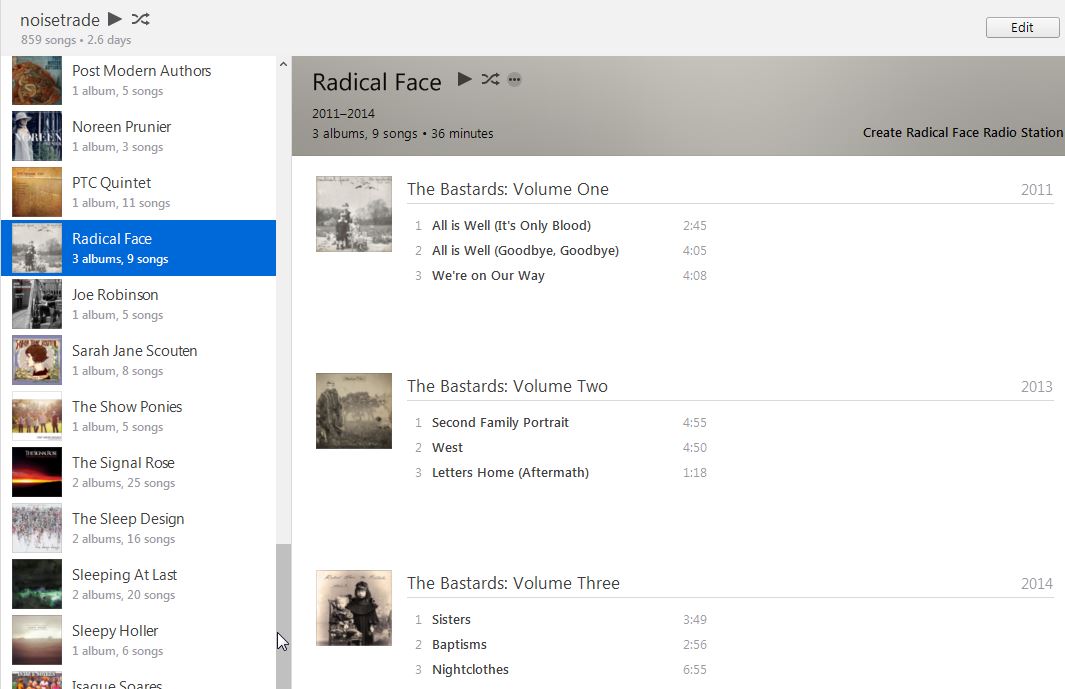Select The Bastards: Volume One title

click(507, 189)
